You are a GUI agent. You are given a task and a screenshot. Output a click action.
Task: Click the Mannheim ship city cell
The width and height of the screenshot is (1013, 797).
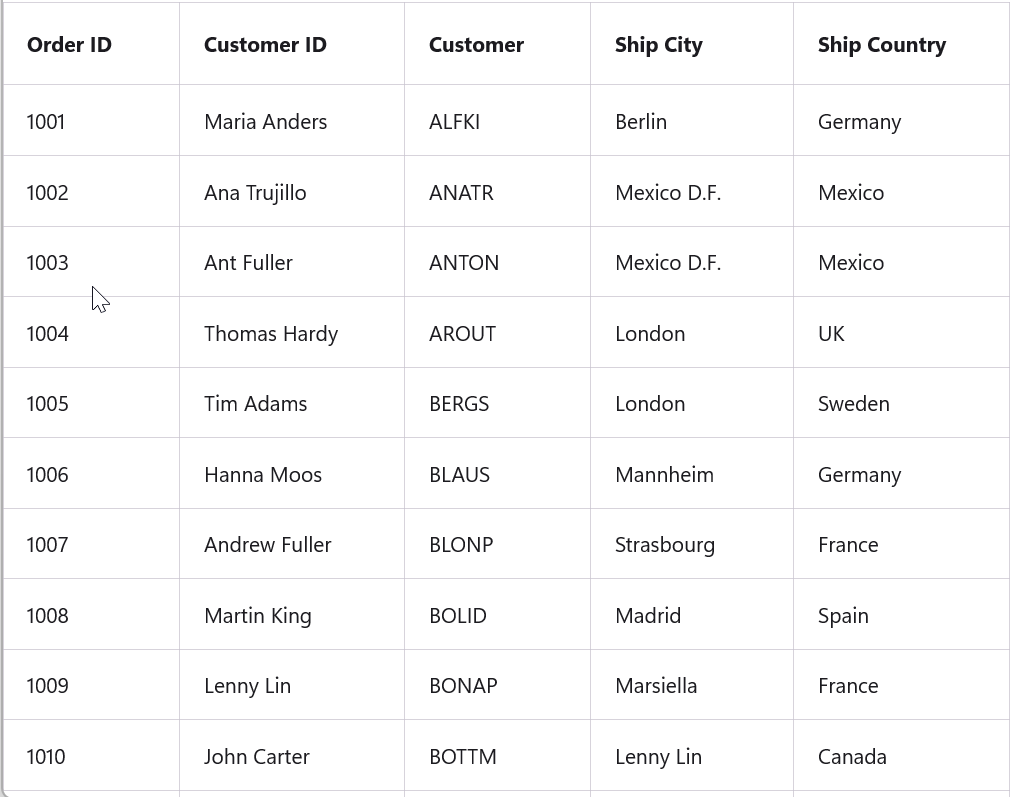(664, 475)
